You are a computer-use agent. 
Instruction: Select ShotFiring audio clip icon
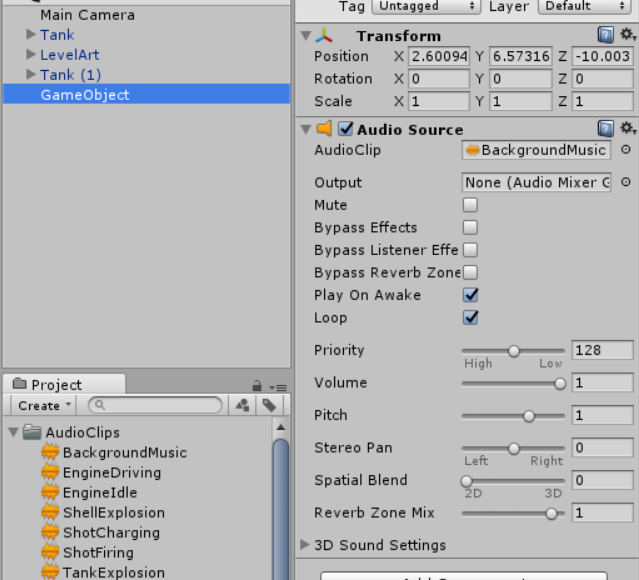tap(50, 552)
